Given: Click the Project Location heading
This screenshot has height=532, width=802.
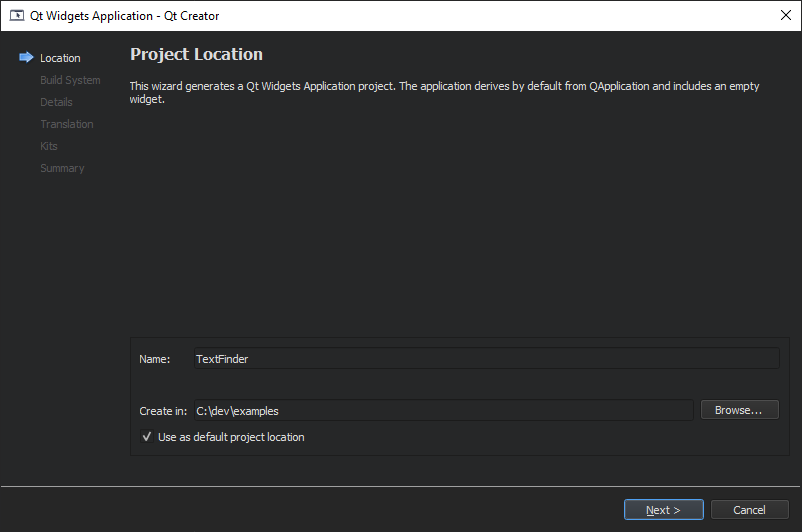Looking at the screenshot, I should 196,54.
